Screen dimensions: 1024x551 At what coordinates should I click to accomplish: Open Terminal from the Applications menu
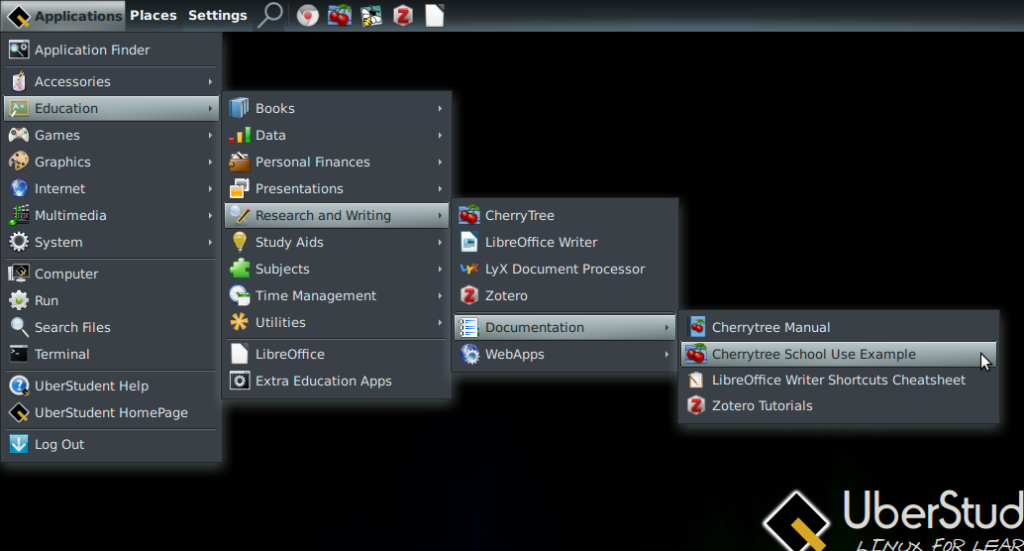pos(62,354)
